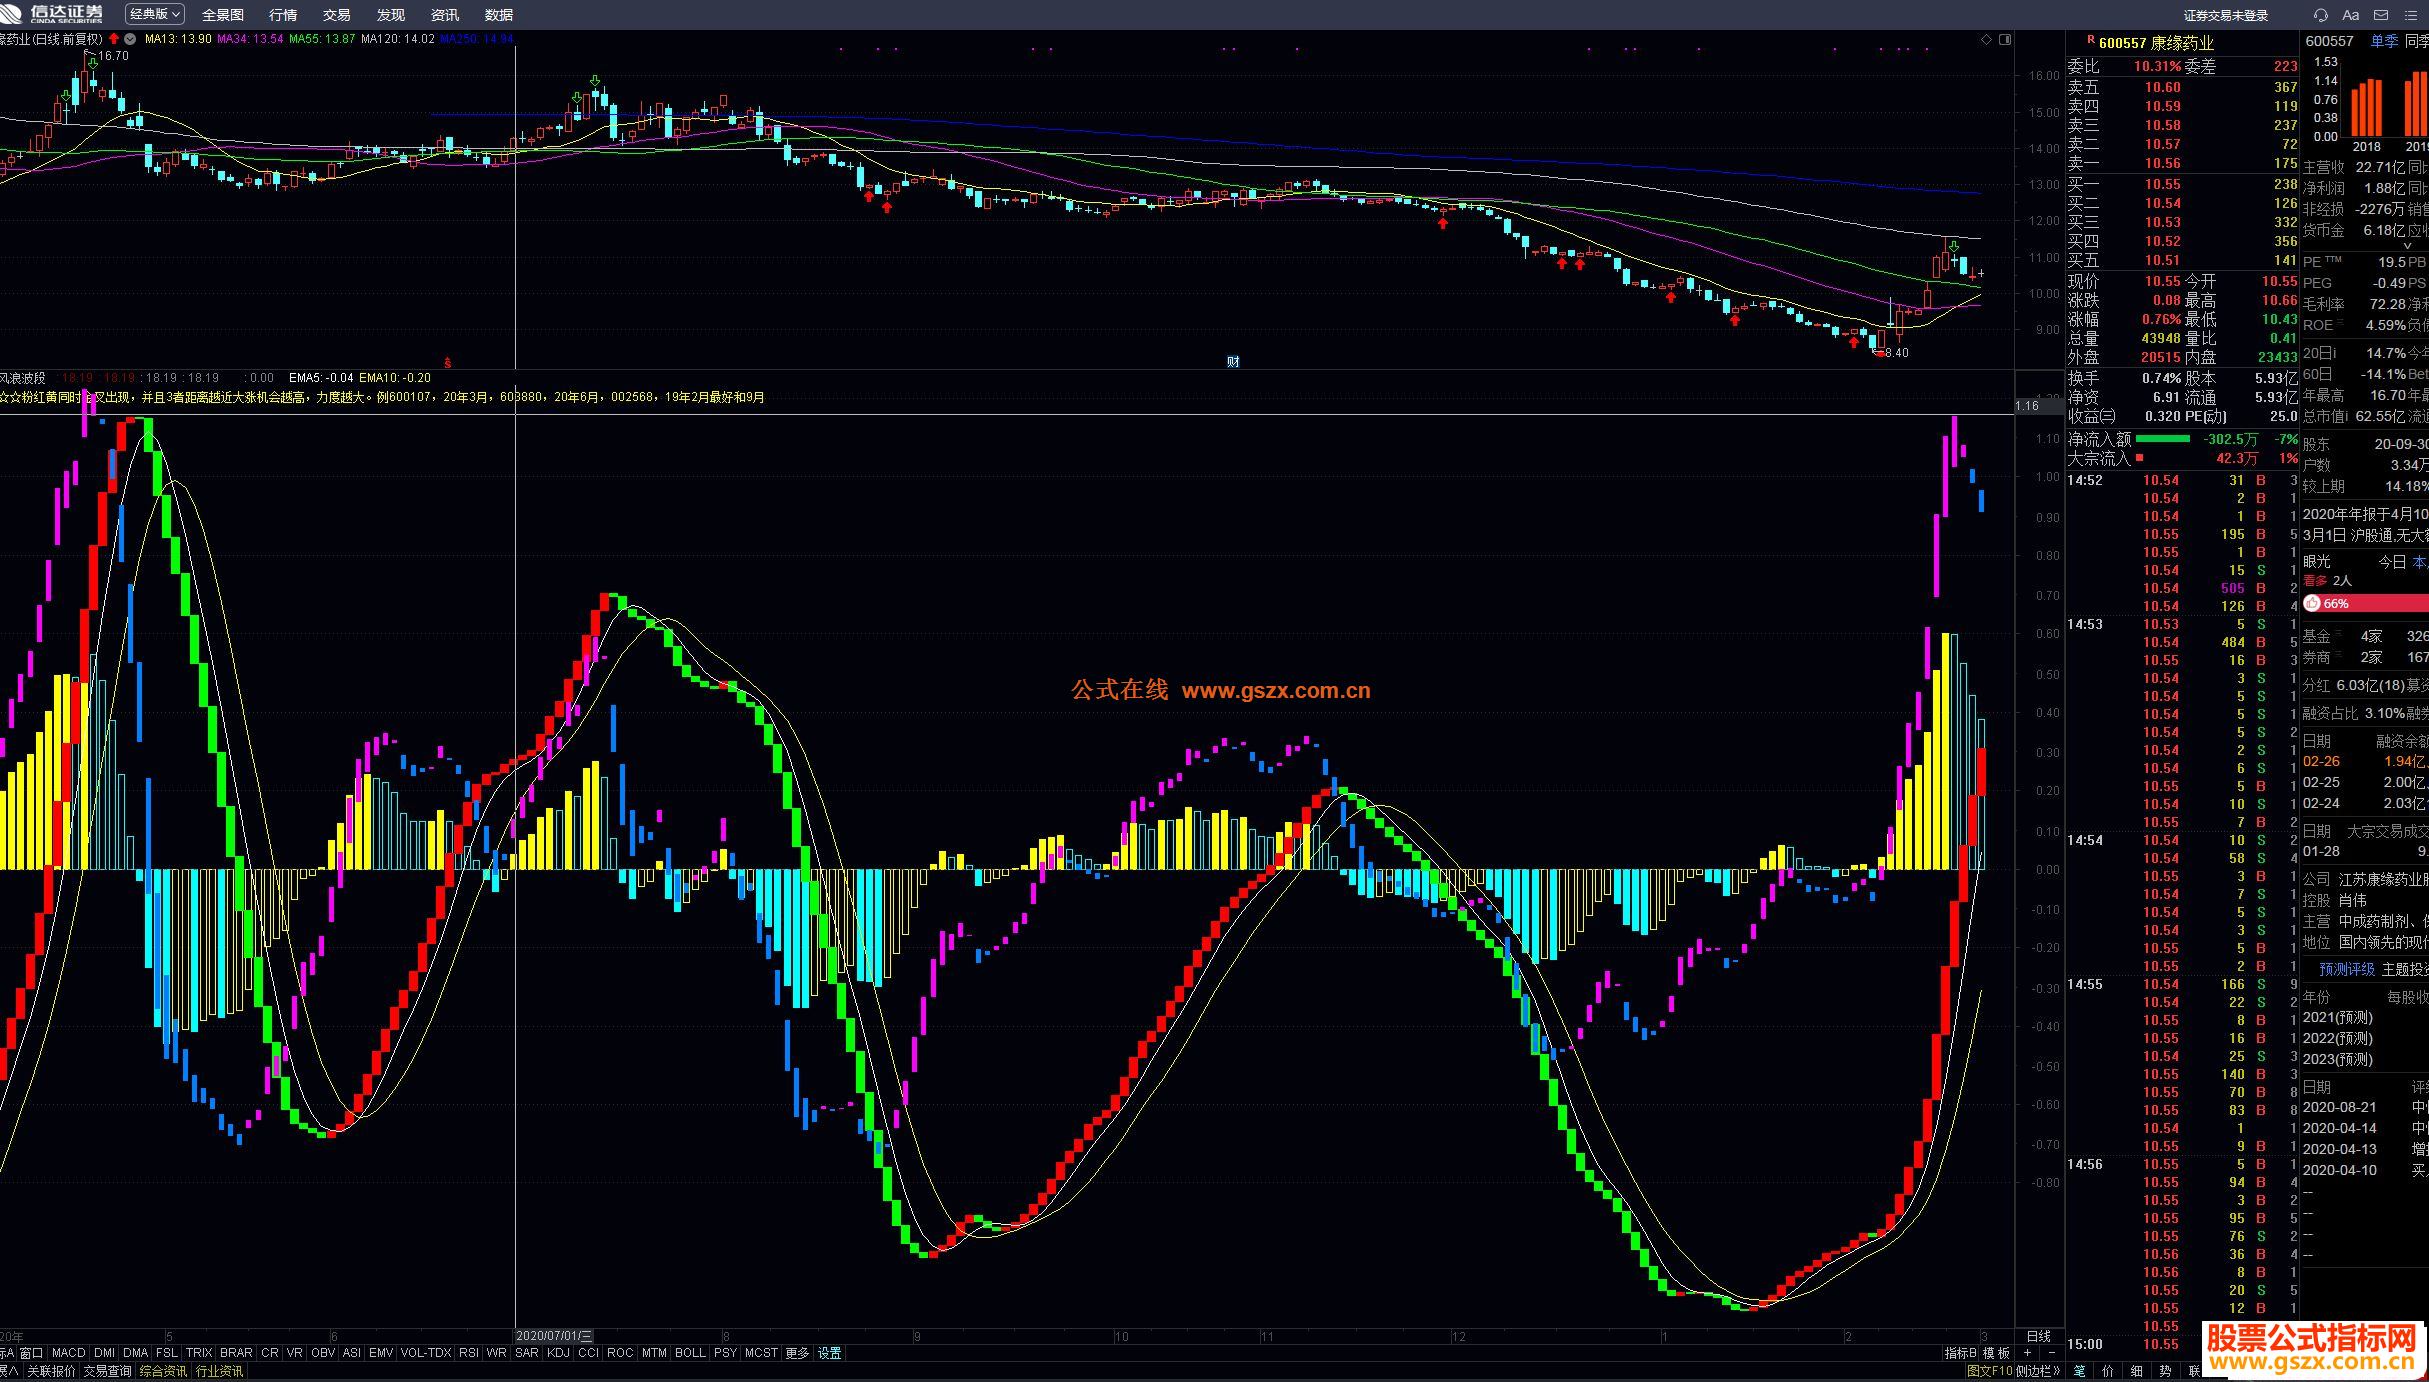This screenshot has height=1382, width=2429.
Task: Switch indicator to SAR
Action: pos(527,1353)
